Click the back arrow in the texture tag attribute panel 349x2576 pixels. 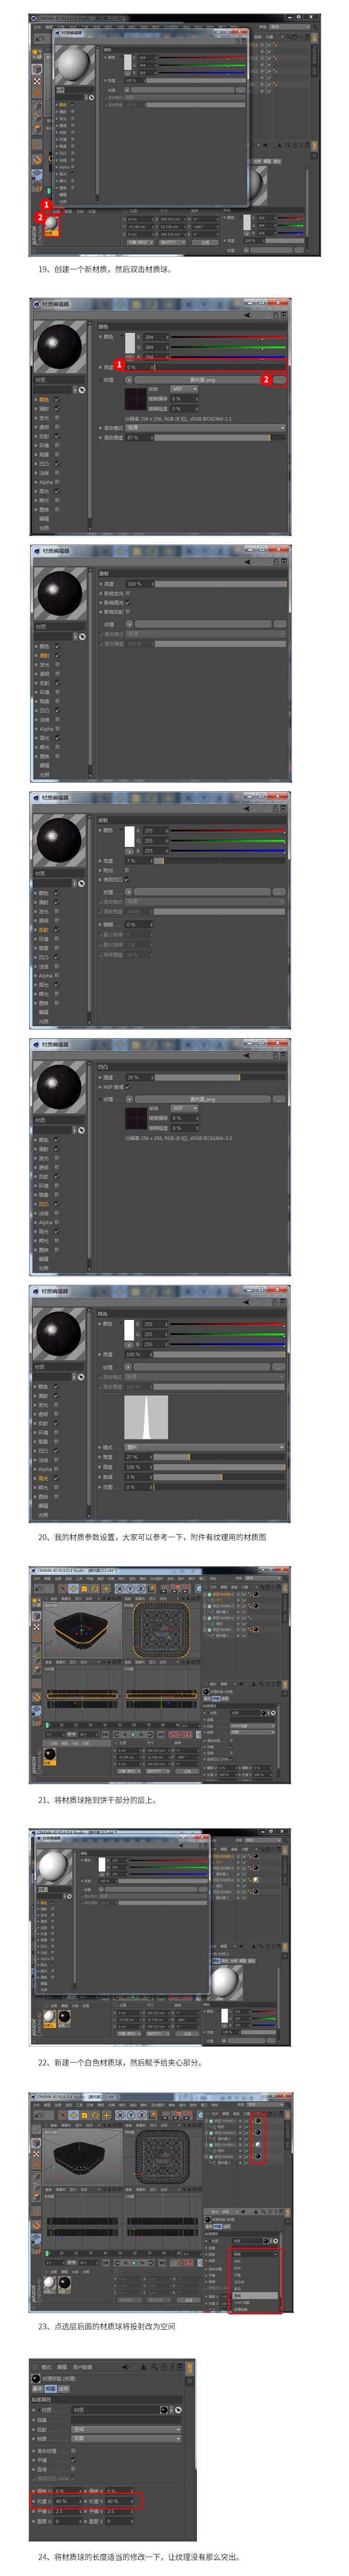pyautogui.click(x=124, y=2367)
